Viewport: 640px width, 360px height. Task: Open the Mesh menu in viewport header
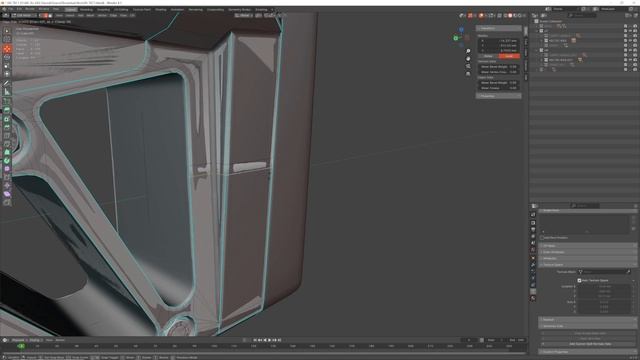[x=90, y=16]
